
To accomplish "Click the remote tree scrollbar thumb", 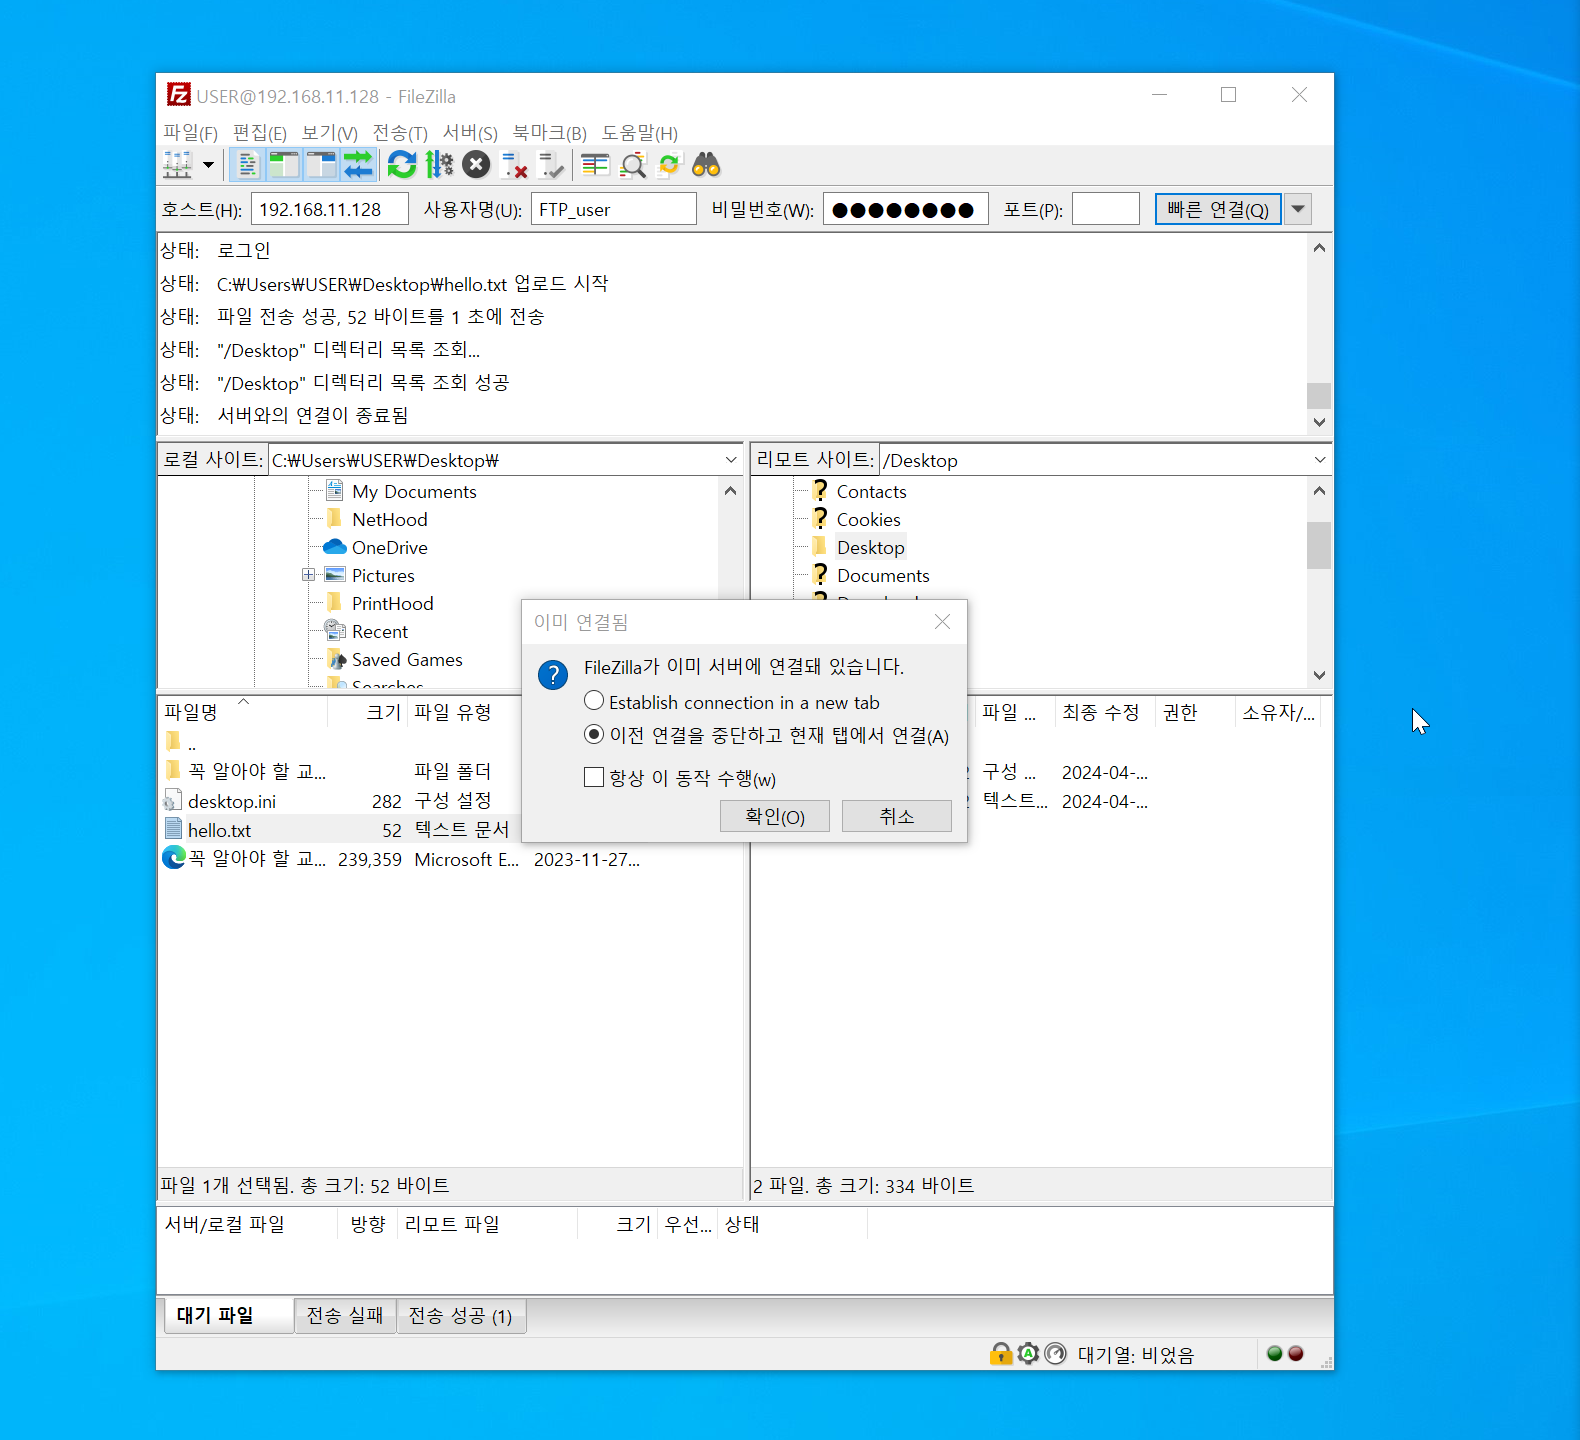I will point(1319,545).
